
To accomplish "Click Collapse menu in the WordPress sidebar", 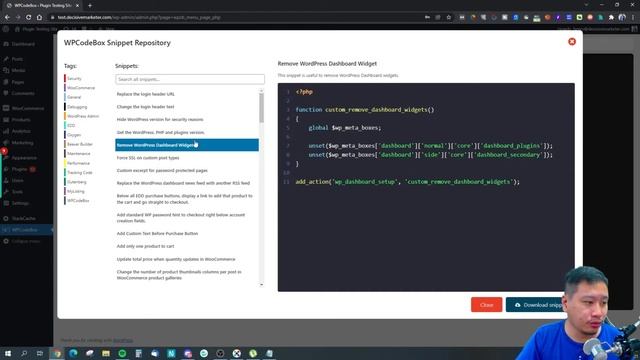I will [25, 241].
